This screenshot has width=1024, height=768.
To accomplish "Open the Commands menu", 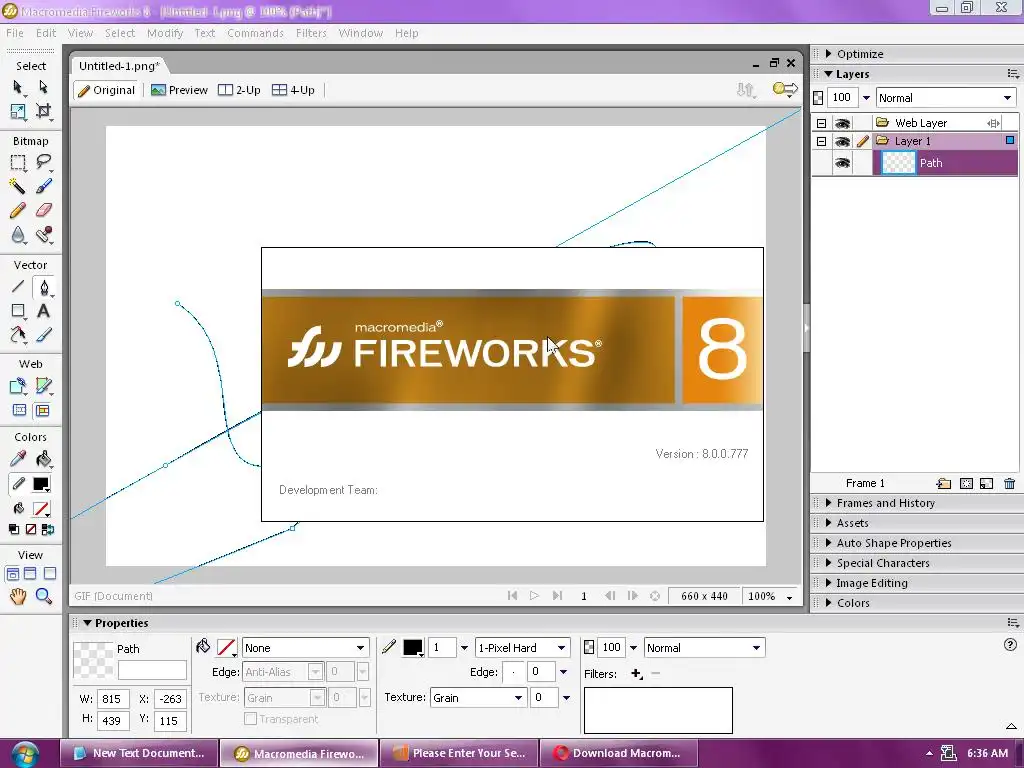I will 255,33.
